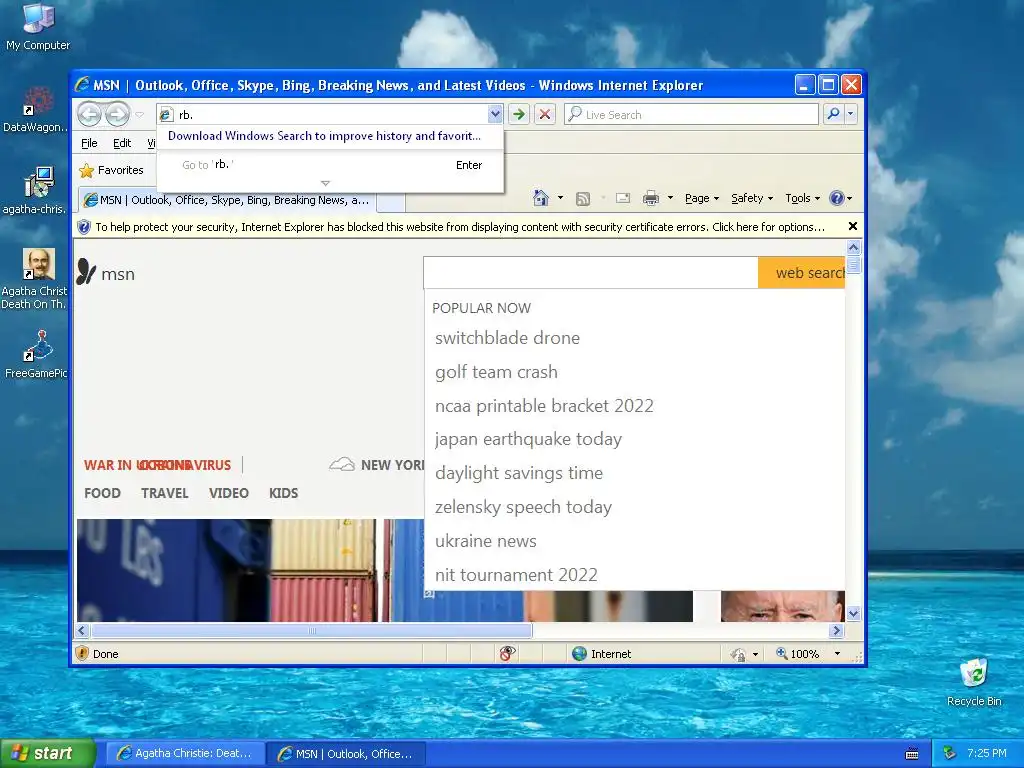Open the Start menu
This screenshot has height=768, width=1024.
[47, 754]
